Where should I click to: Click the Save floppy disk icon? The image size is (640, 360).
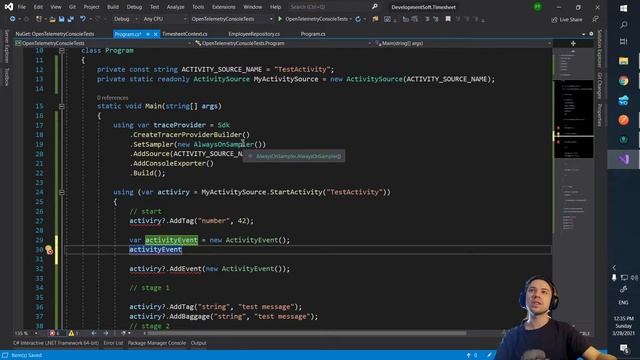click(x=62, y=19)
